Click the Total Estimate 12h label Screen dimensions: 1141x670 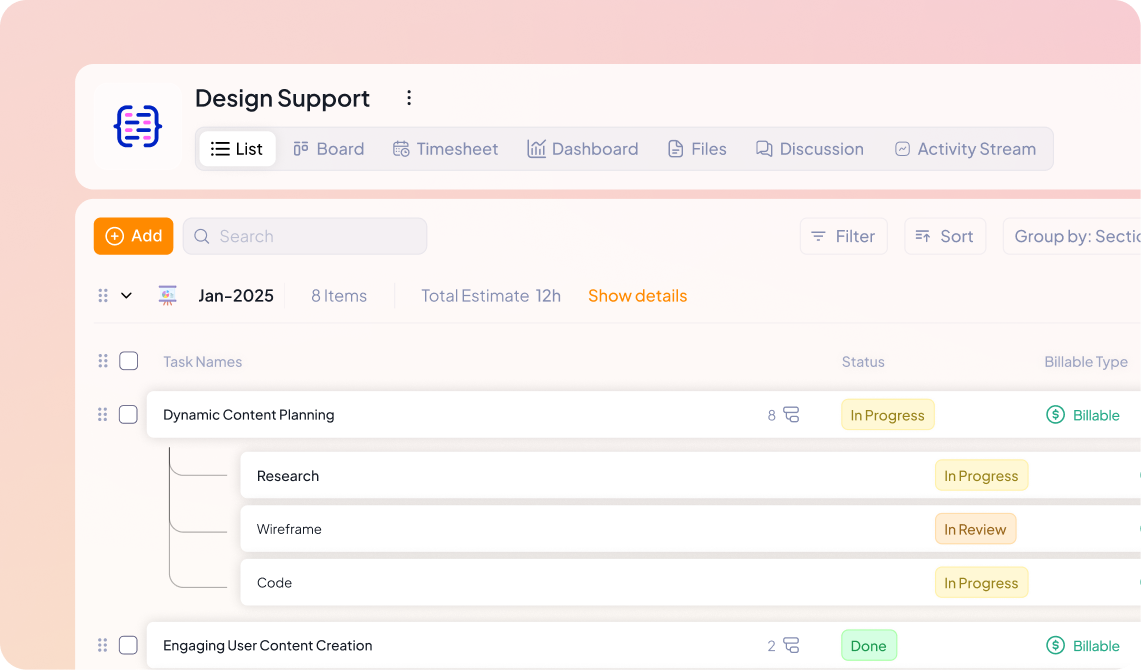[491, 295]
